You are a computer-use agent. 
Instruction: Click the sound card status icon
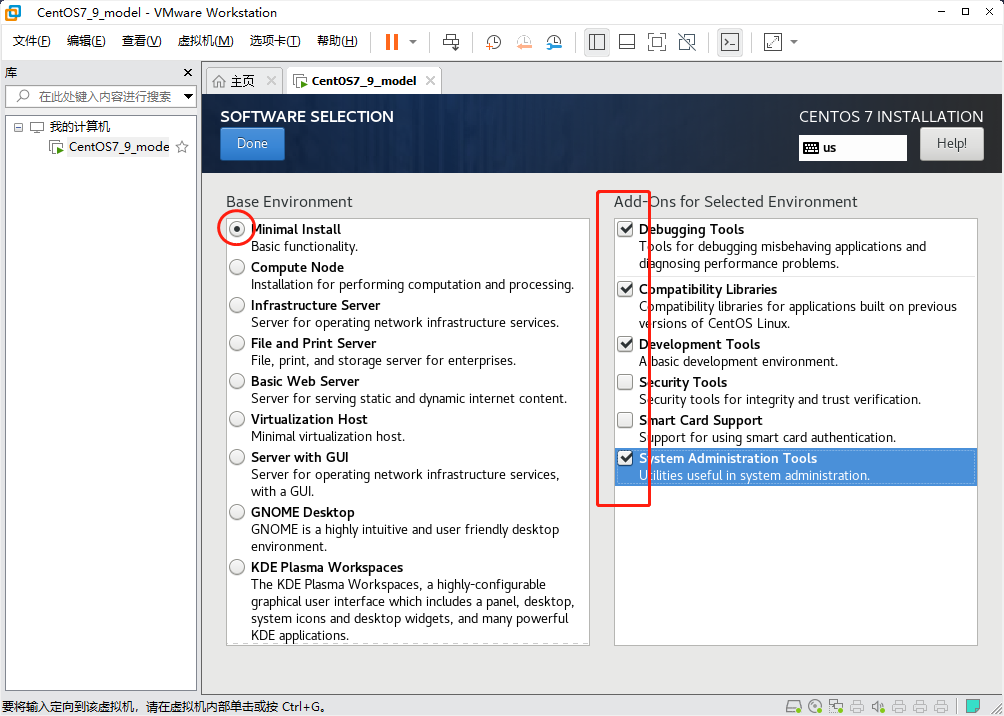(x=878, y=706)
